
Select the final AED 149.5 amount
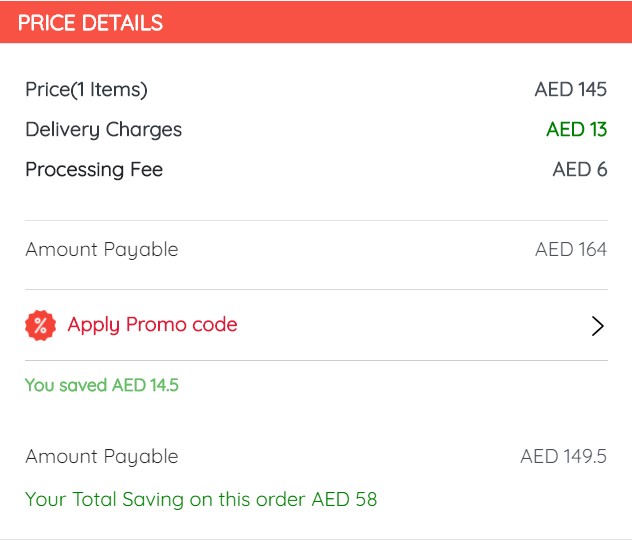coord(563,457)
